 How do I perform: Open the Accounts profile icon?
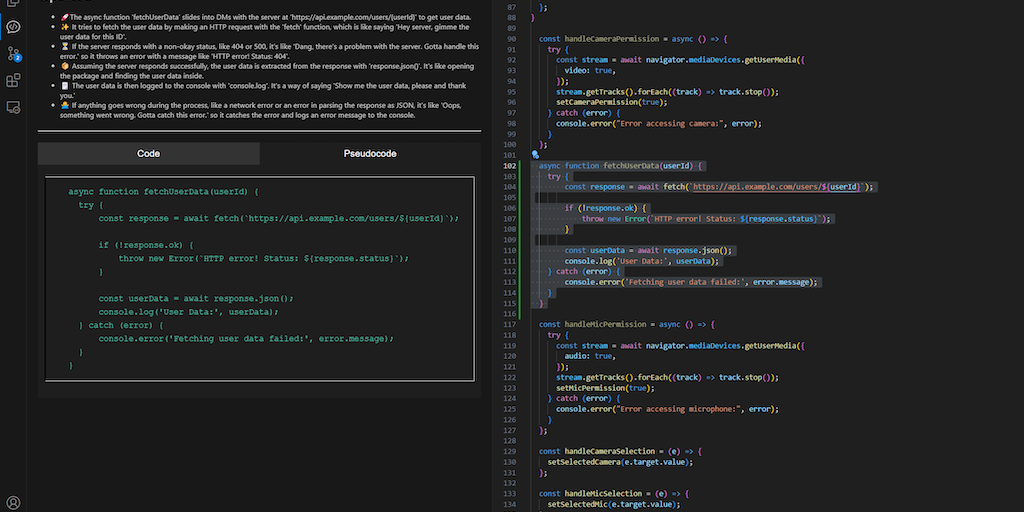[x=14, y=502]
